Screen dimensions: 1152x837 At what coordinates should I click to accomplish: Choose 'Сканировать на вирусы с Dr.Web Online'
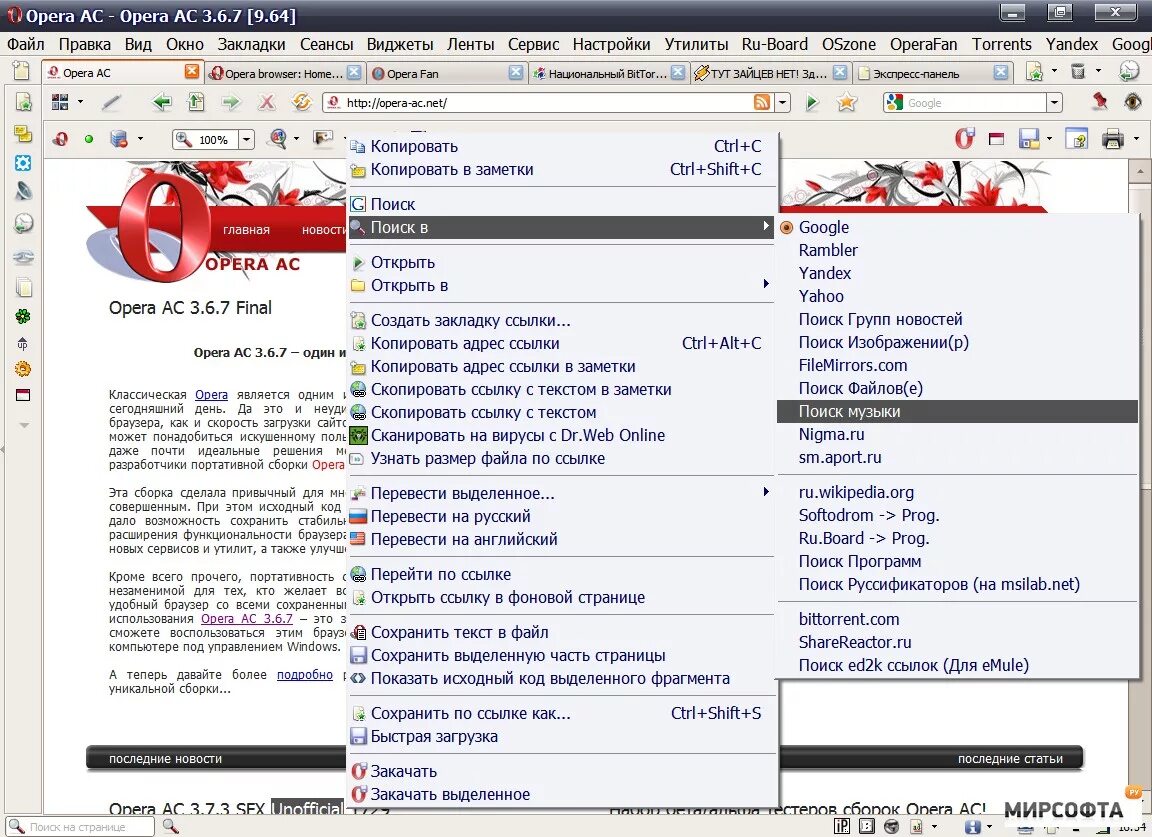[562, 435]
